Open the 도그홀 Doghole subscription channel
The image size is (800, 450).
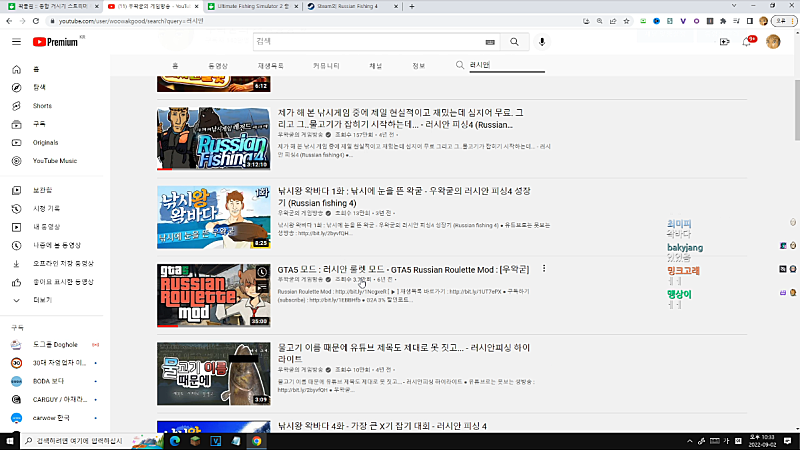click(x=55, y=344)
